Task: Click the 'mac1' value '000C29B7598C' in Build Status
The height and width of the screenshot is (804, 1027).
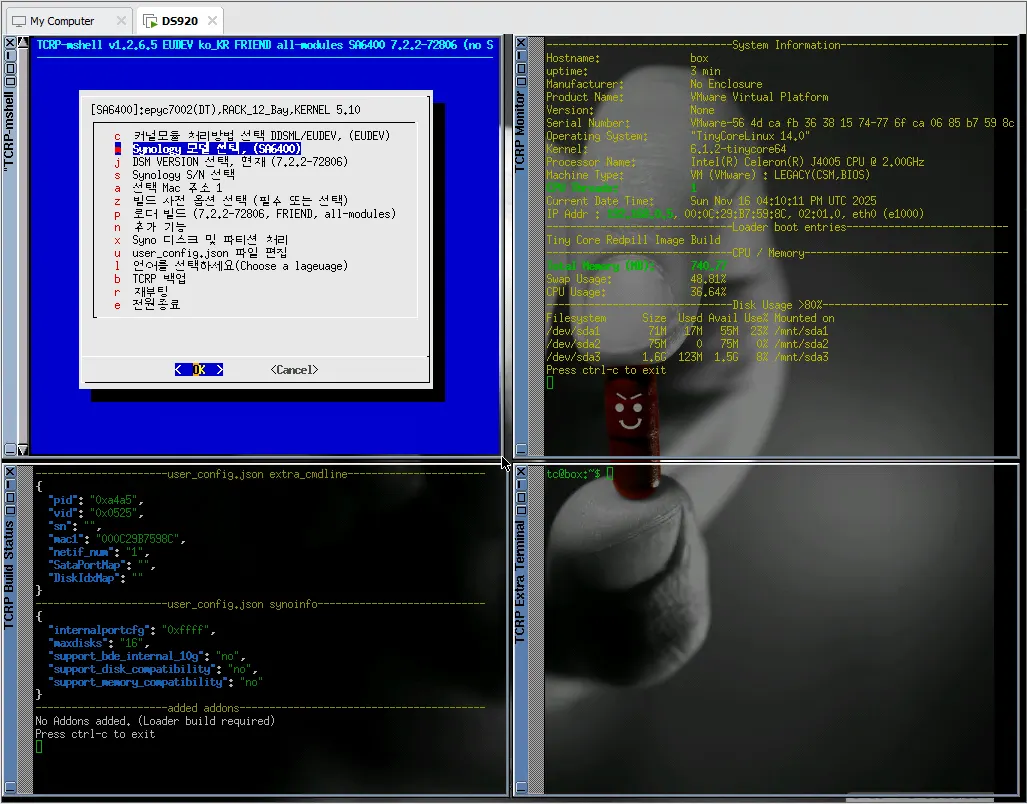Action: click(x=137, y=539)
